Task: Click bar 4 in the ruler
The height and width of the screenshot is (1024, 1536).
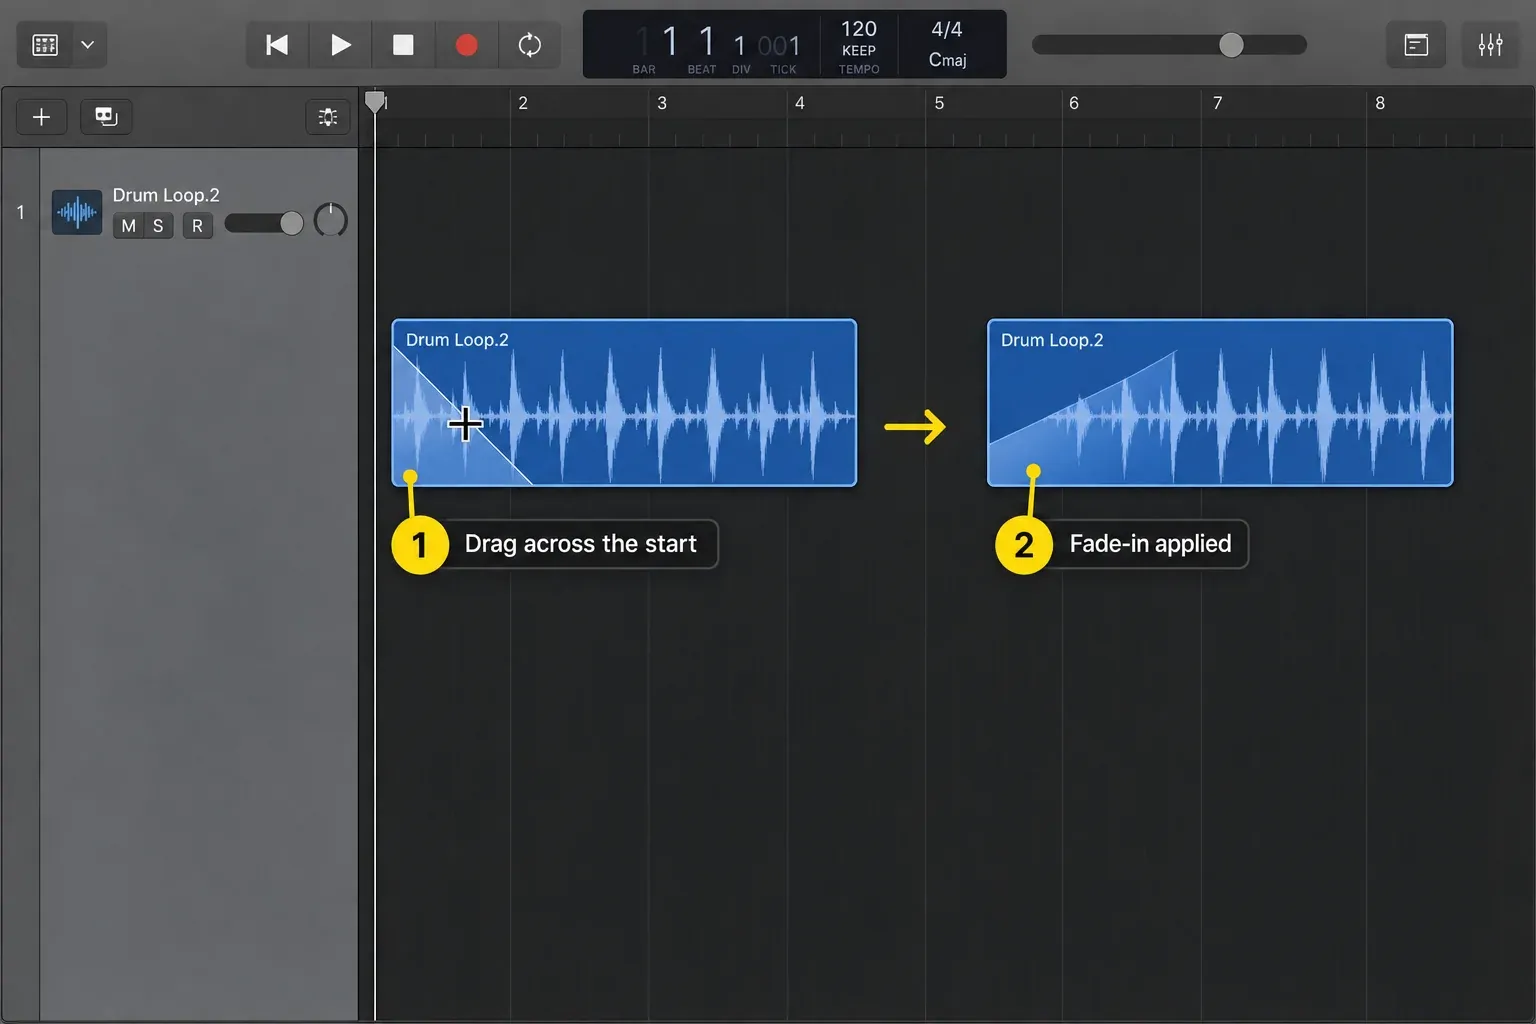Action: pos(800,103)
